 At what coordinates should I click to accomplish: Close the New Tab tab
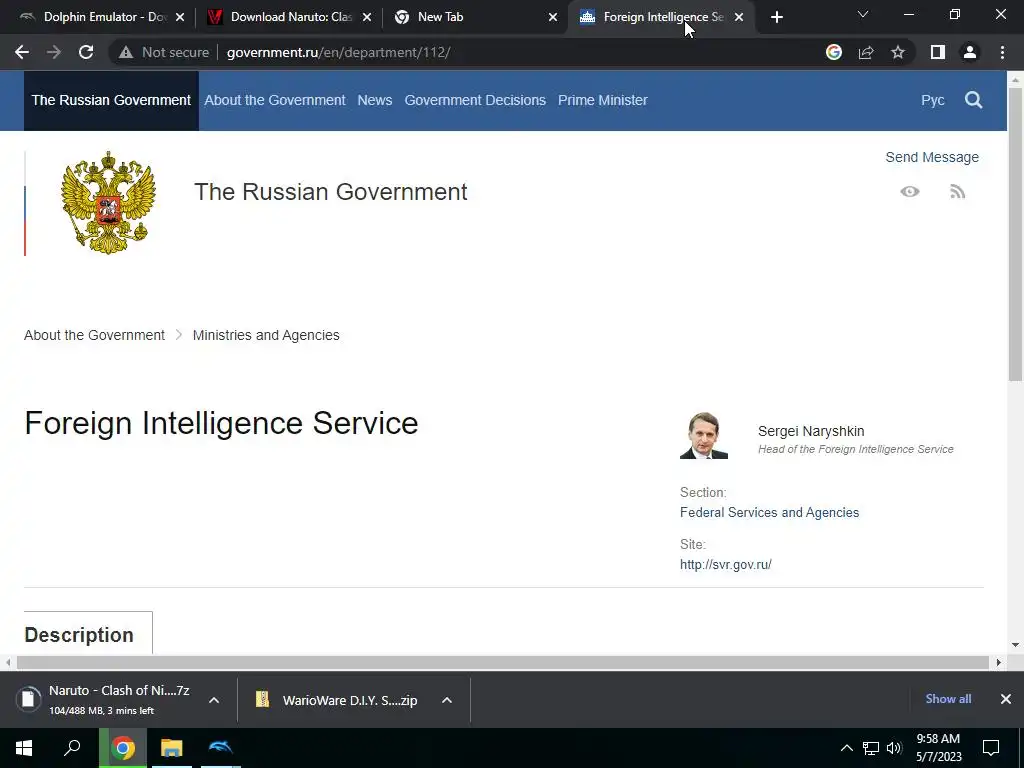tap(553, 18)
